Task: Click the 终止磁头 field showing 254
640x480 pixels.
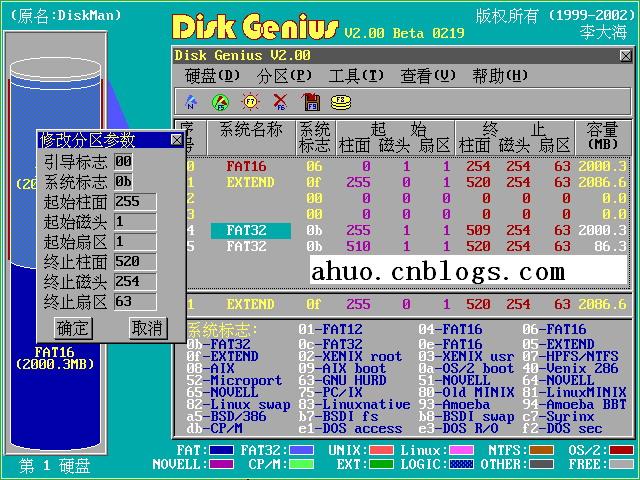Action: [x=135, y=282]
